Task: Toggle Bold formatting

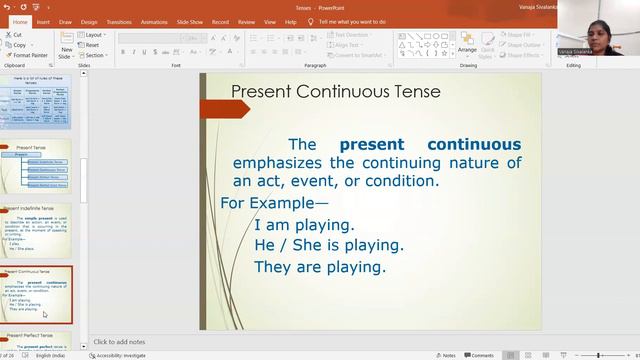Action: tap(123, 52)
